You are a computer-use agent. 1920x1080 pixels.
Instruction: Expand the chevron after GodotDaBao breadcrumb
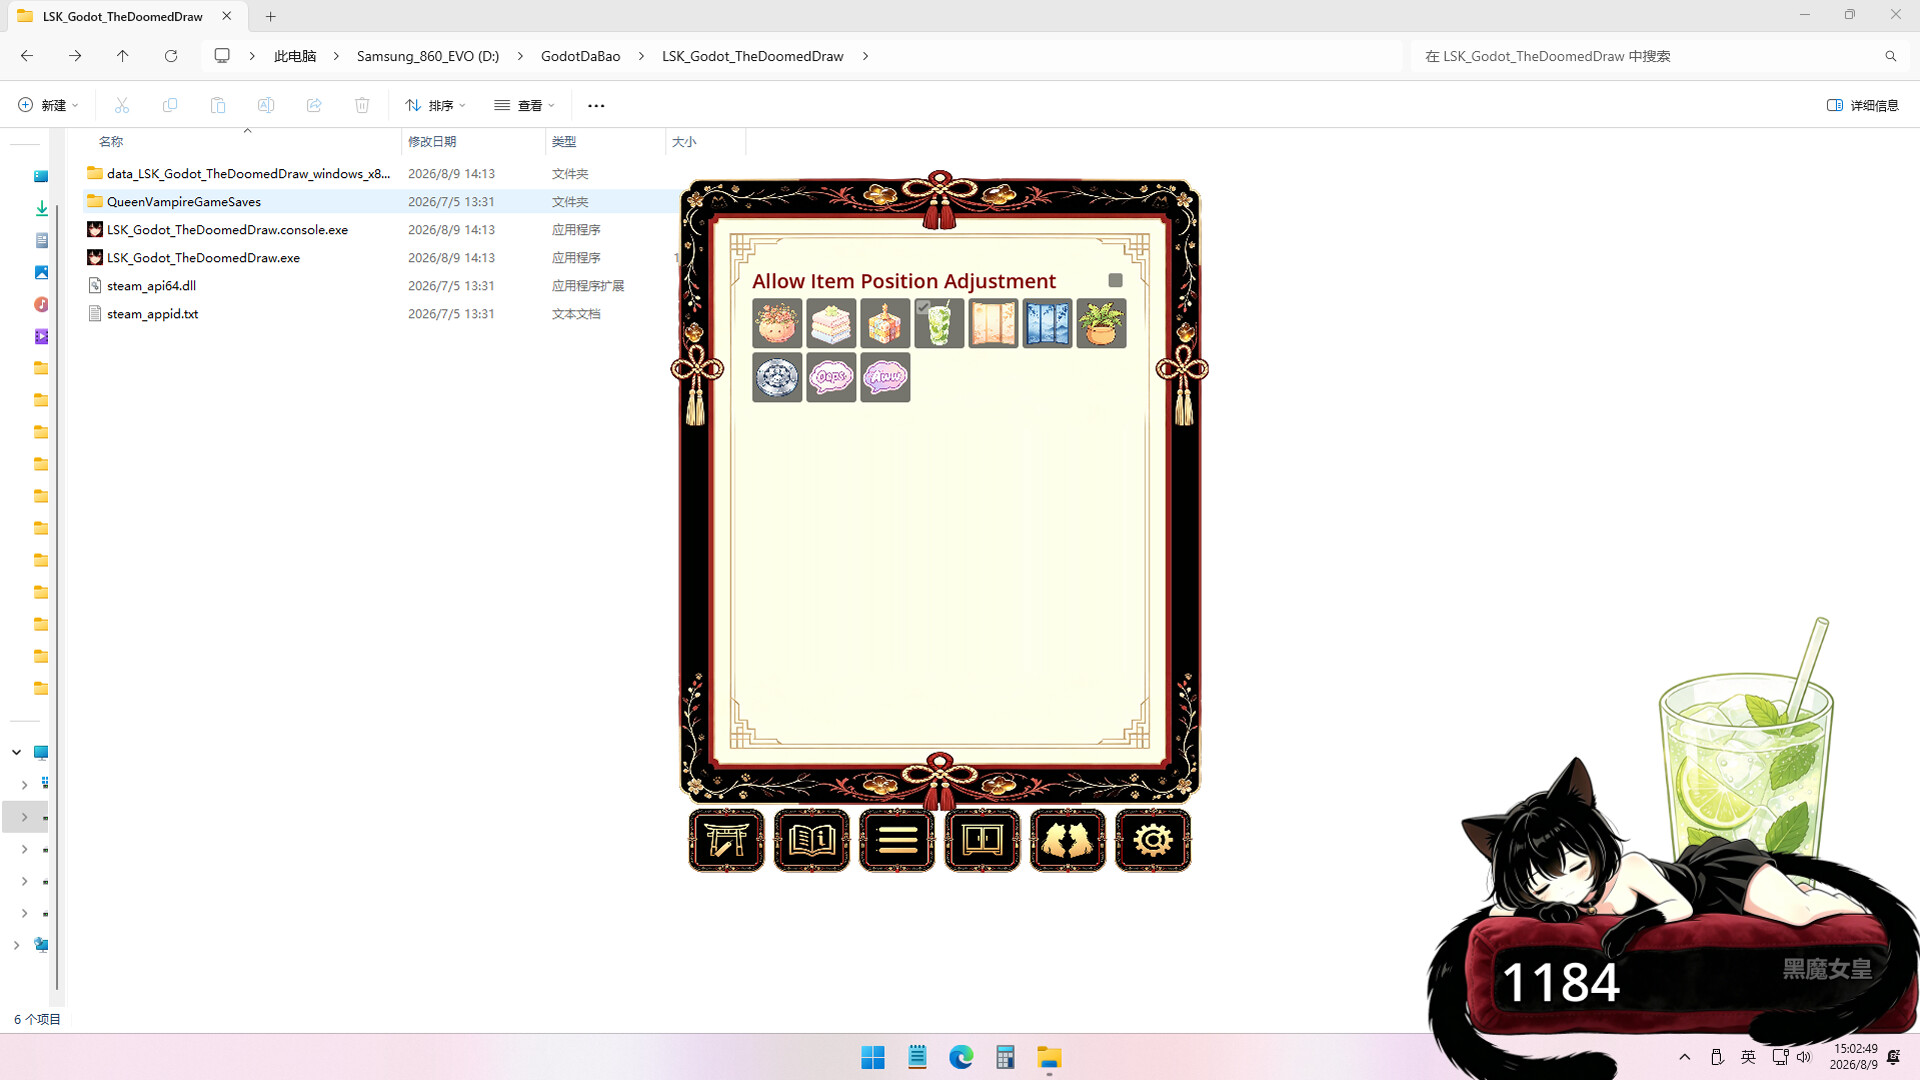click(641, 56)
